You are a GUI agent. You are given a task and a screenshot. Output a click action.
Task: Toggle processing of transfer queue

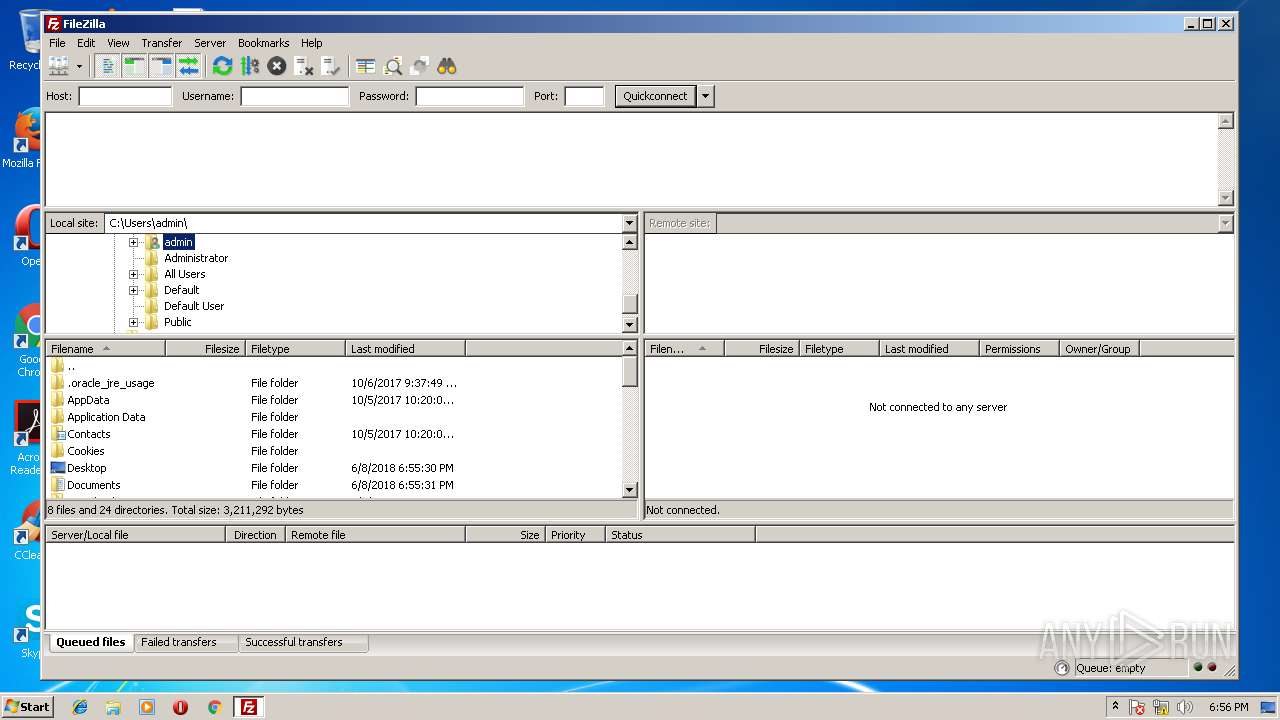coord(250,66)
